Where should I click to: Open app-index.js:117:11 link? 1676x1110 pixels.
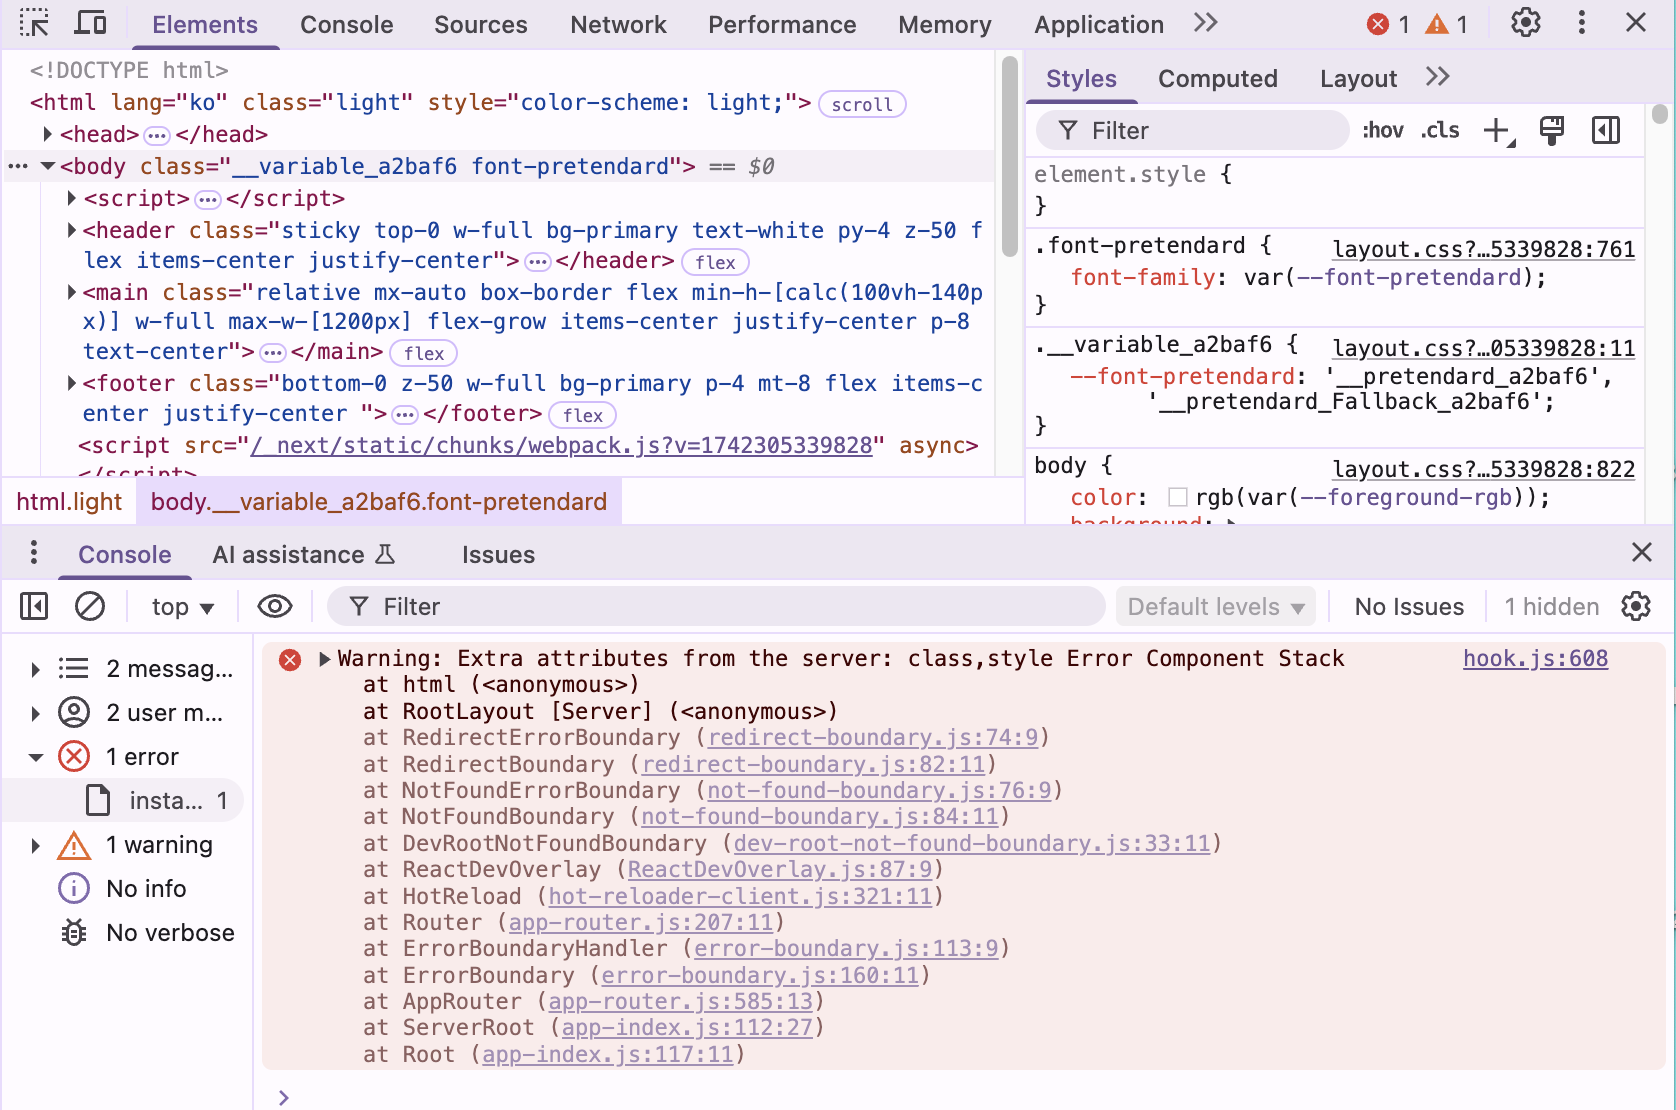pyautogui.click(x=608, y=1055)
